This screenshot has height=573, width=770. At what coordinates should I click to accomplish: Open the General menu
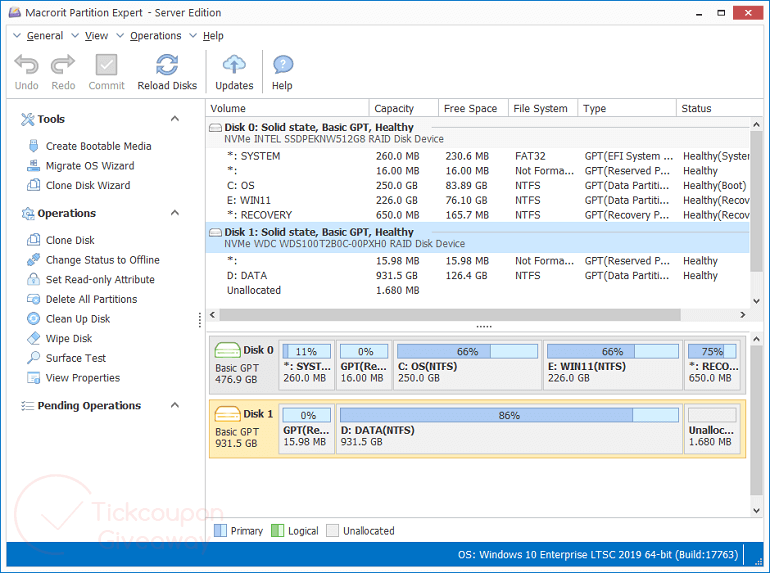[x=44, y=36]
